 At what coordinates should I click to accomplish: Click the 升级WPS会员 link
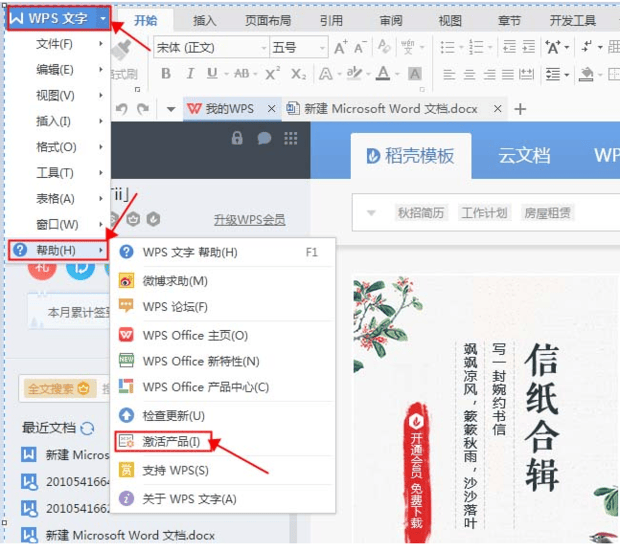(250, 220)
